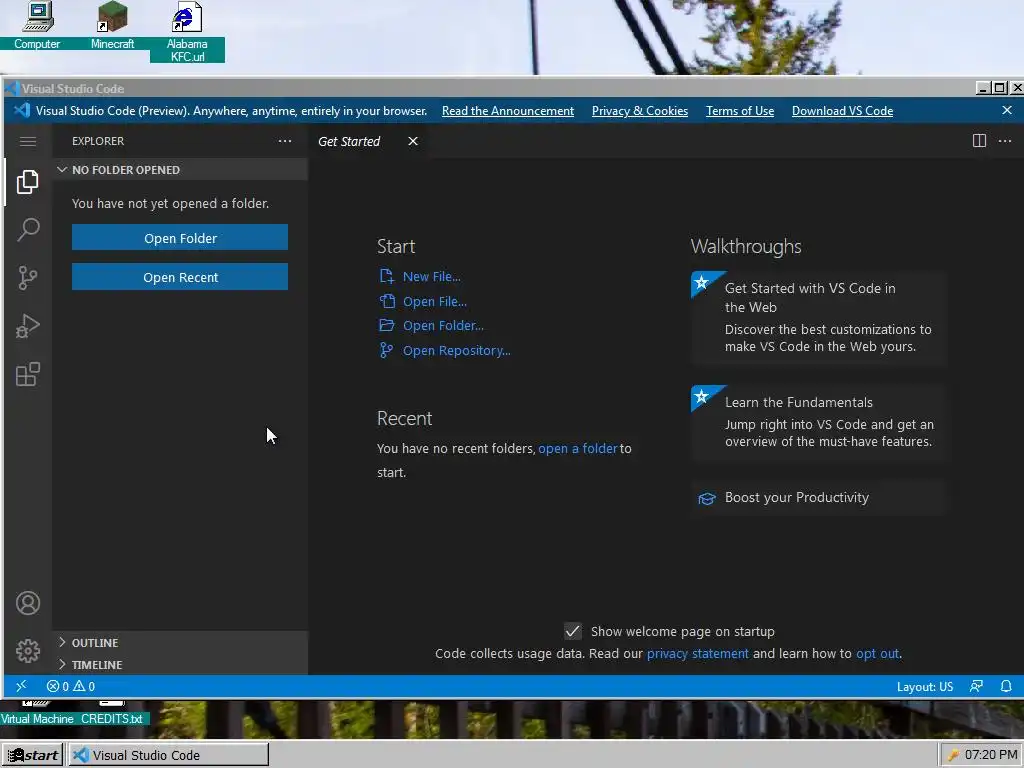Click the system tray icon beside clock

click(953, 755)
